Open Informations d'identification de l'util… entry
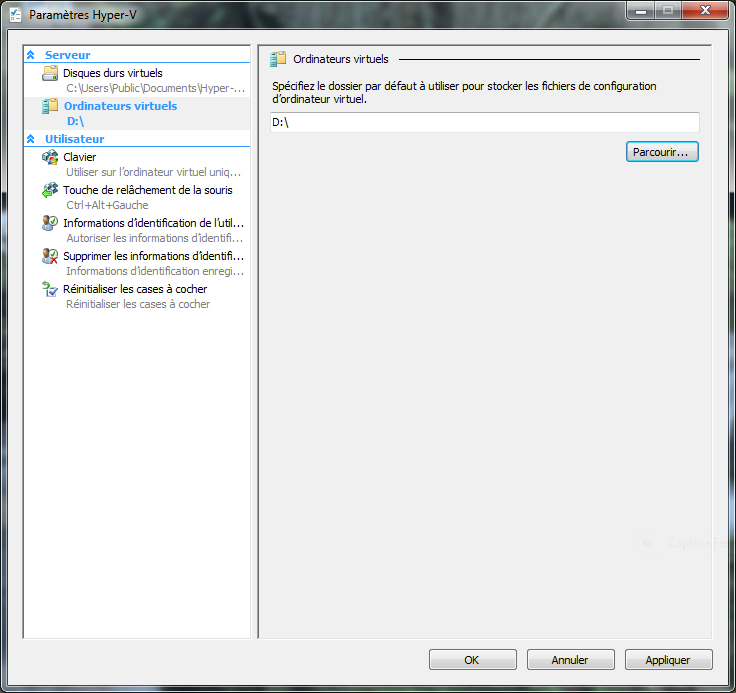736x693 pixels. pos(153,223)
